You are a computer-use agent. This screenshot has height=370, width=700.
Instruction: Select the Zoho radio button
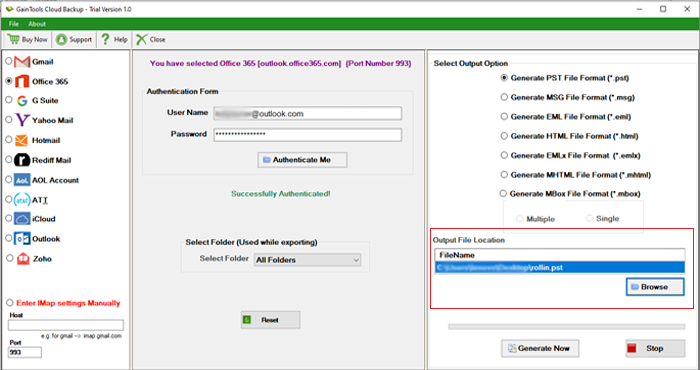click(9, 258)
